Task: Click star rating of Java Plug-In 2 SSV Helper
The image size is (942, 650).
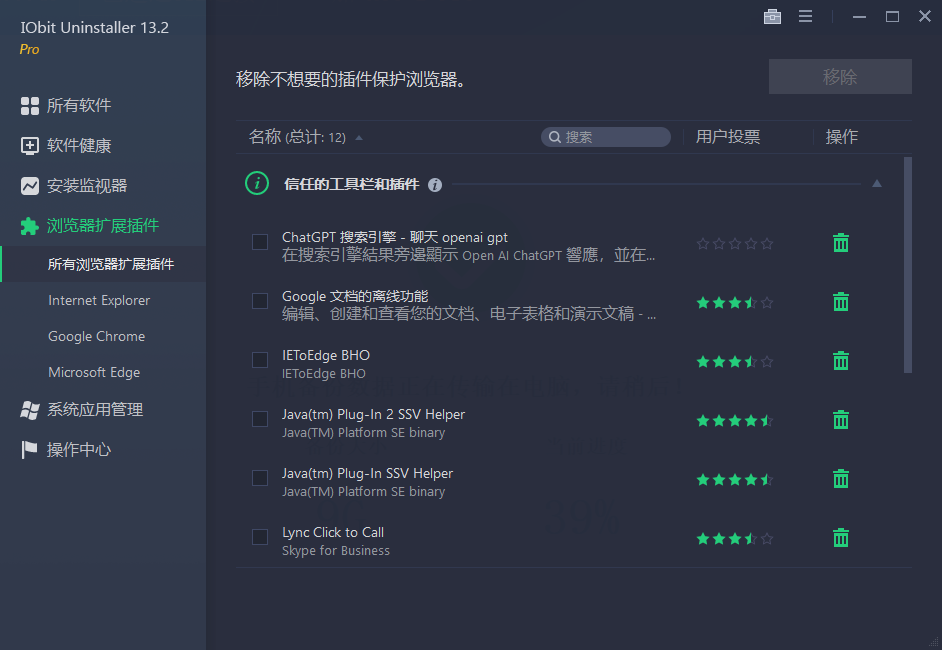Action: click(735, 420)
